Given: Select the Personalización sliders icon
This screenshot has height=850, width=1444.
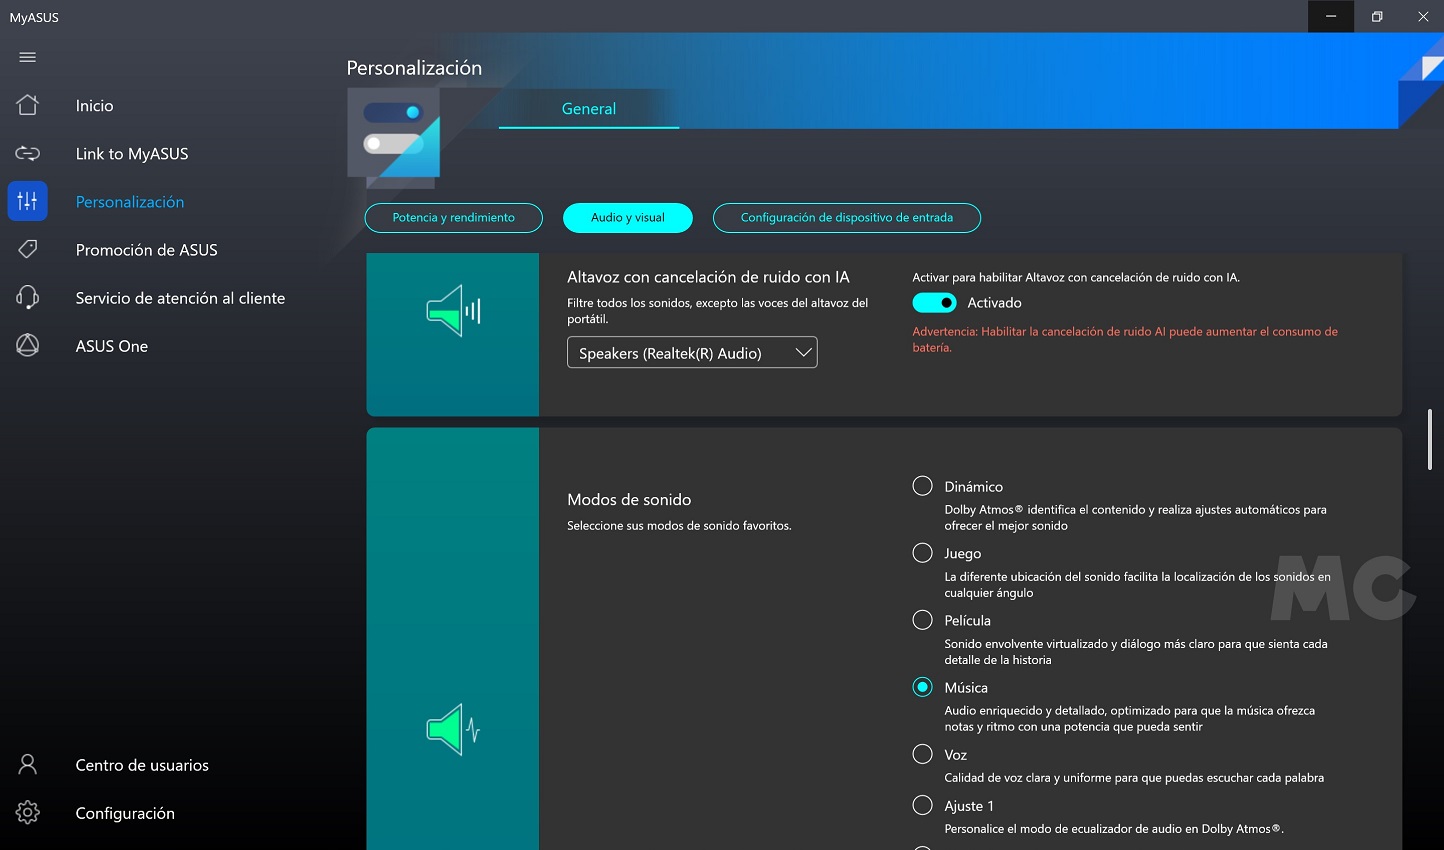Looking at the screenshot, I should [27, 201].
